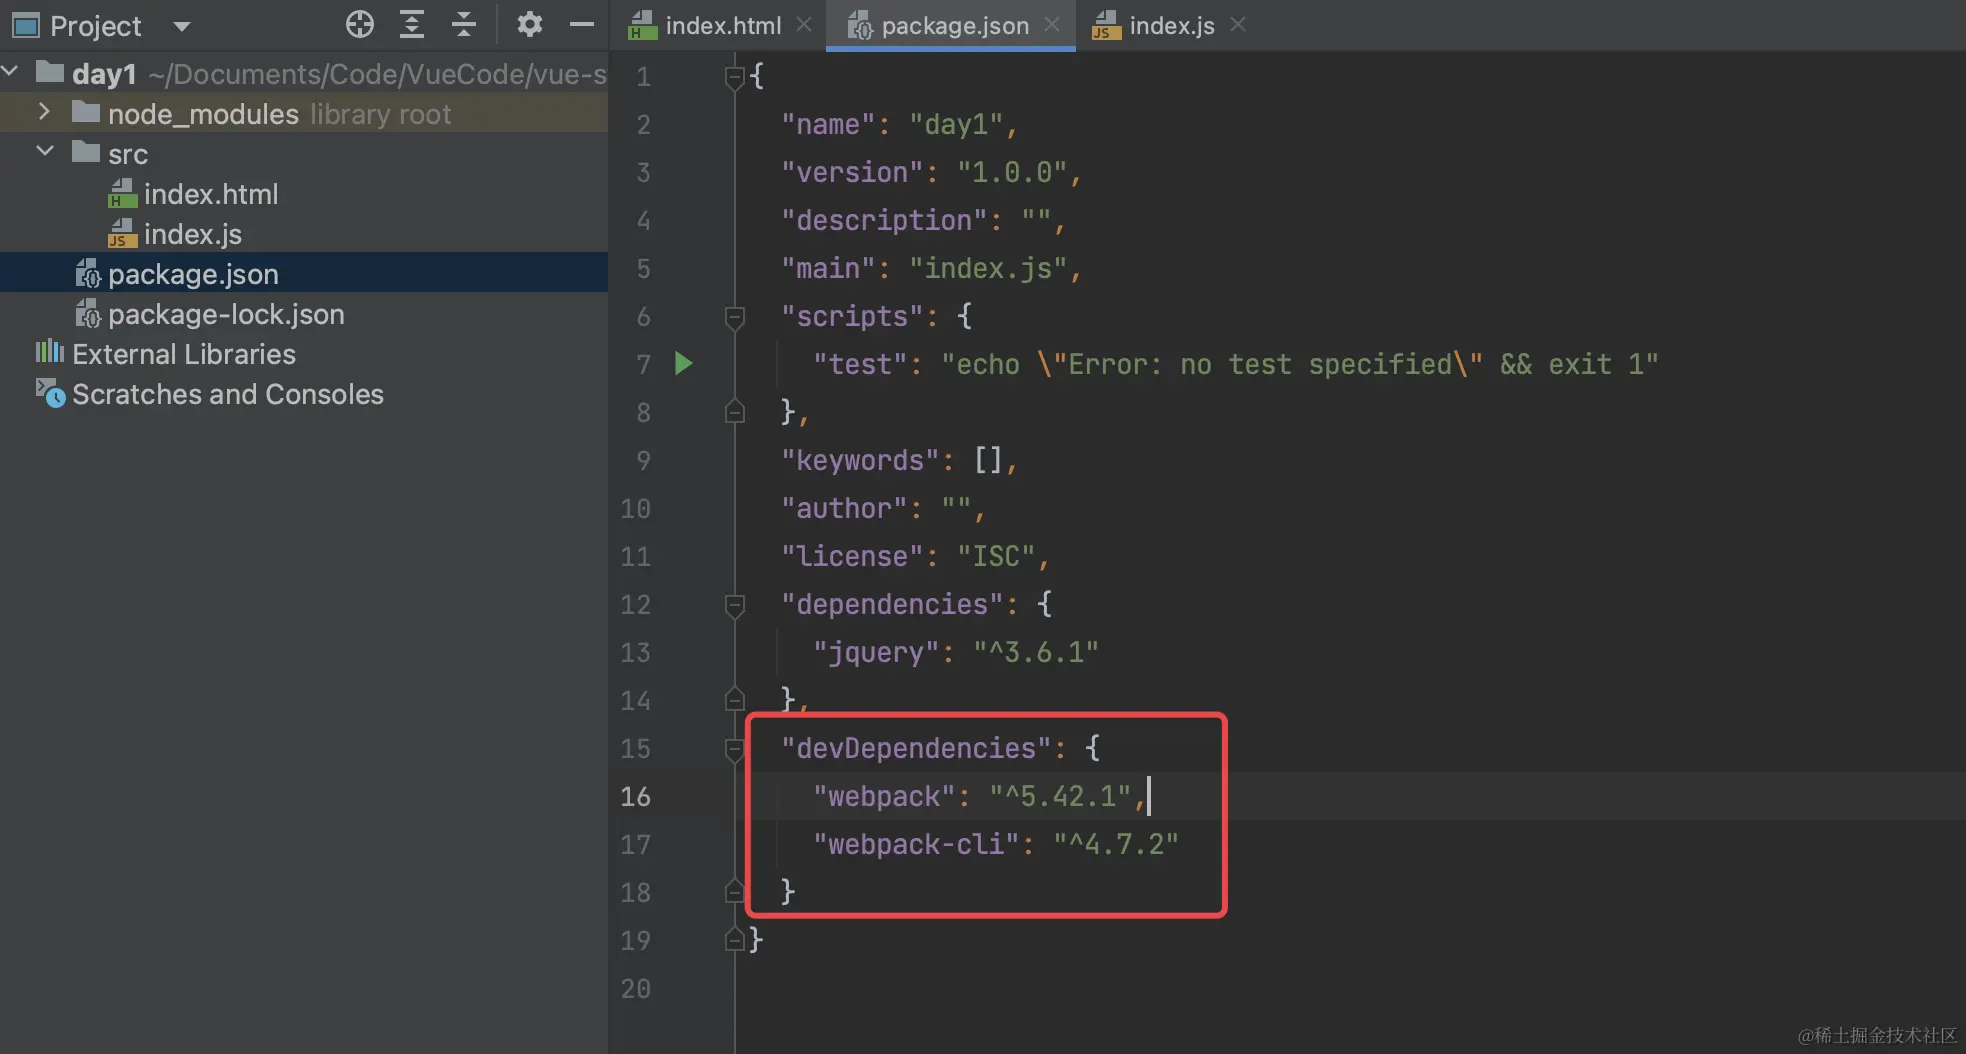Screen dimensions: 1966x1054
Task: Click the "devDependencies" key text
Action: pos(916,748)
